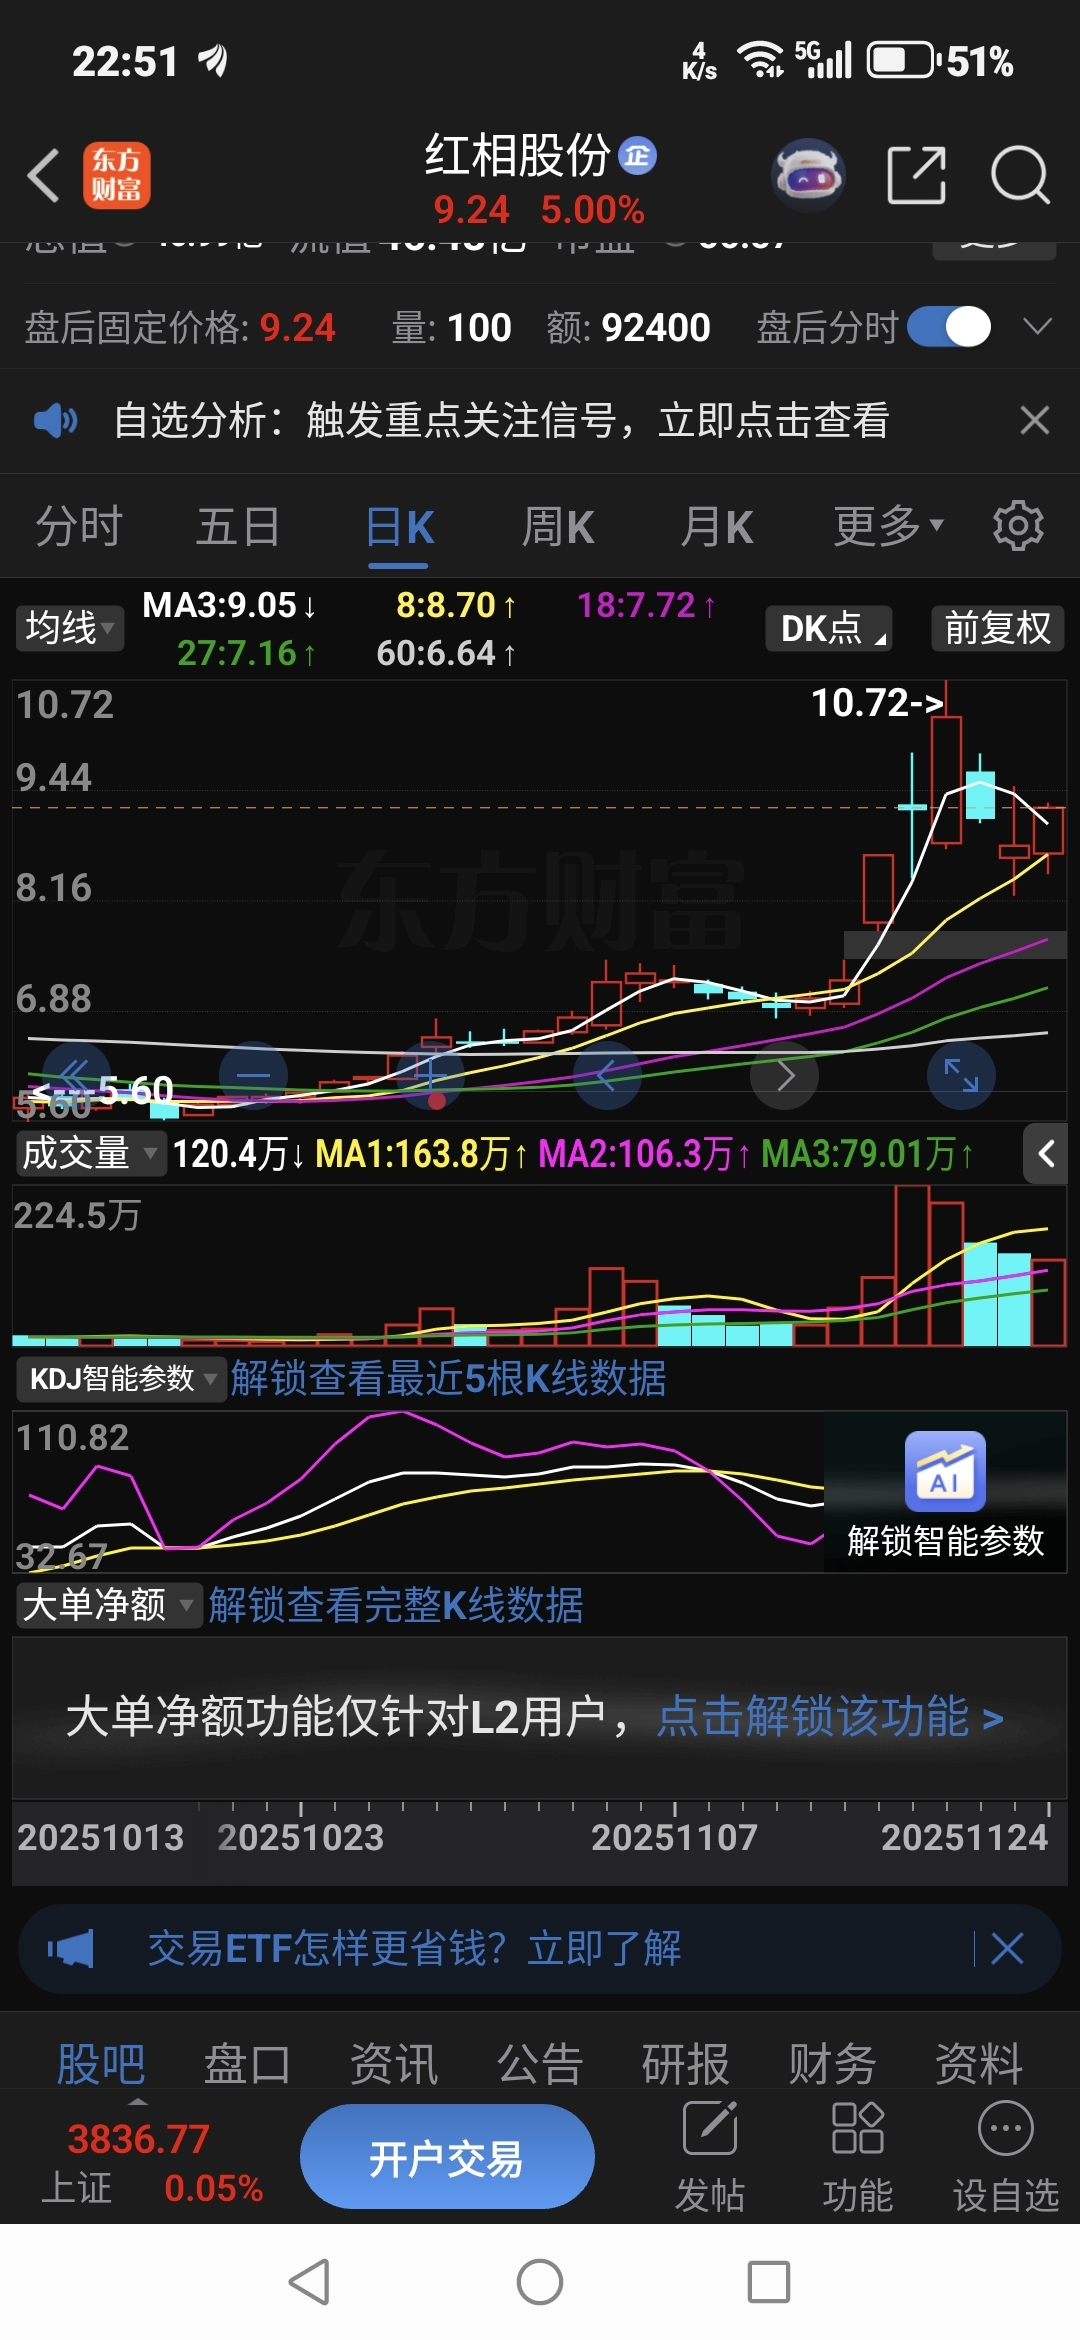This screenshot has height=2340, width=1080.
Task: Tap 解锁查看最近5根K线数据 link
Action: click(449, 1379)
